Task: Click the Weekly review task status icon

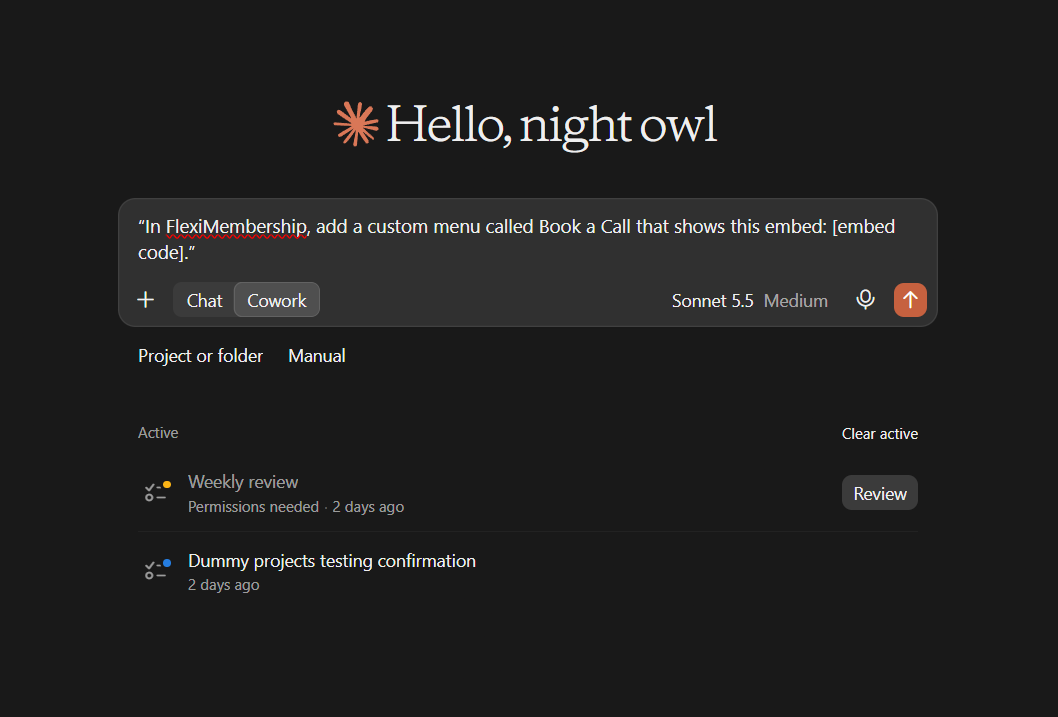Action: [158, 492]
